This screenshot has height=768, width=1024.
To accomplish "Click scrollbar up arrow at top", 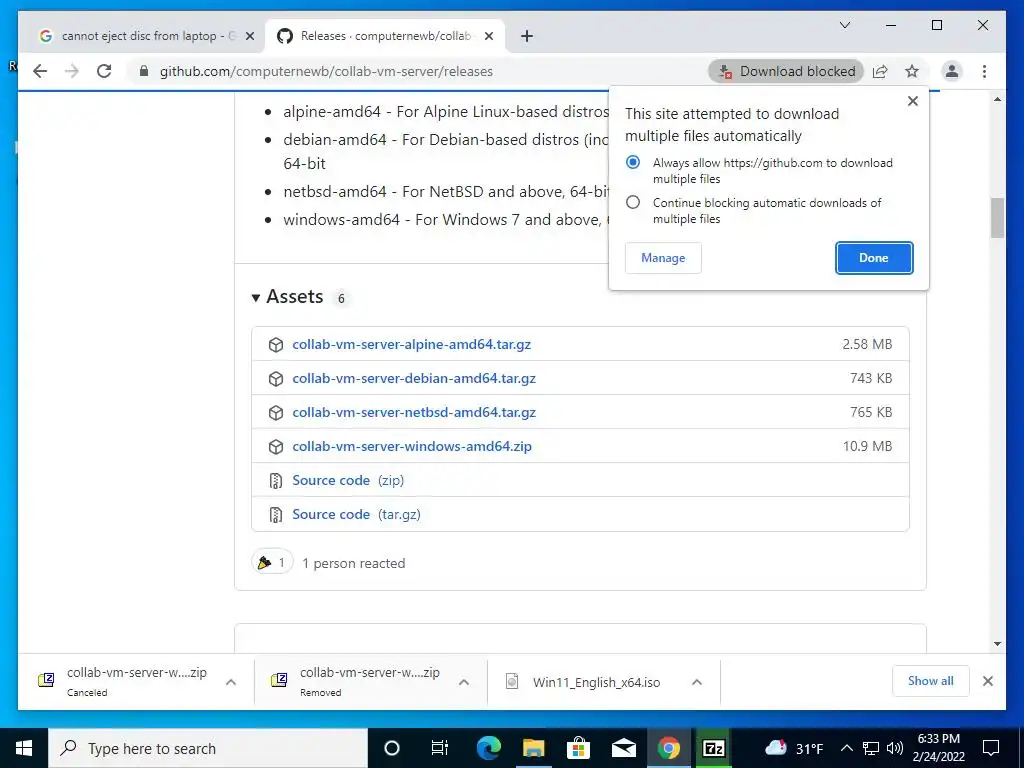I will pyautogui.click(x=997, y=99).
